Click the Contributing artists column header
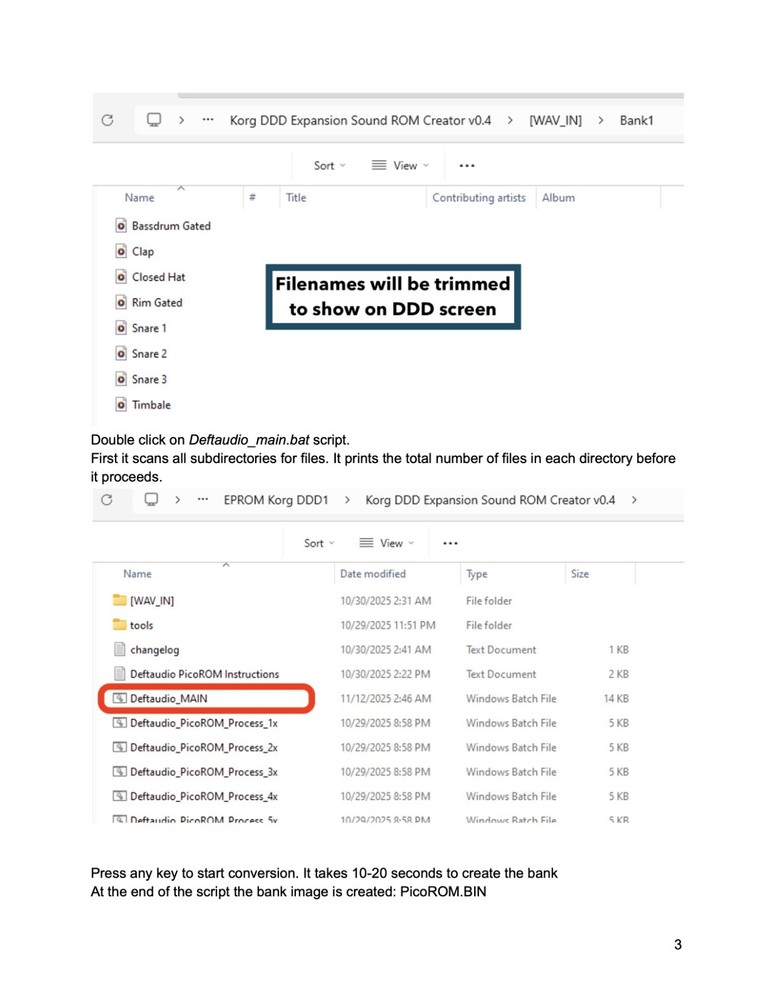This screenshot has width=773, height=1000. (478, 198)
